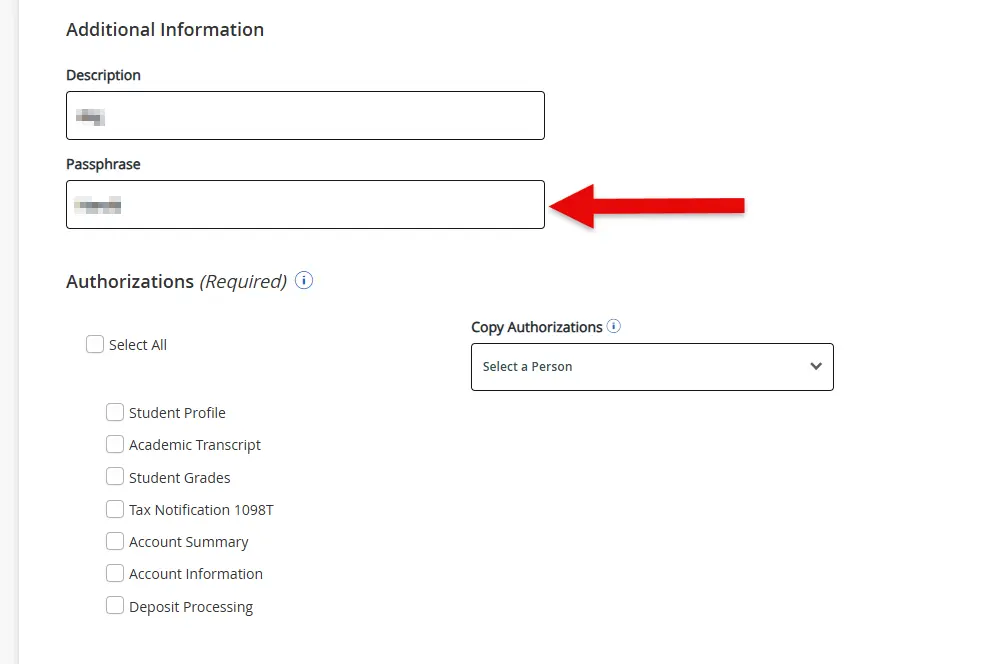This screenshot has width=987, height=664.
Task: Check the Academic Transcript authorization
Action: (x=115, y=444)
